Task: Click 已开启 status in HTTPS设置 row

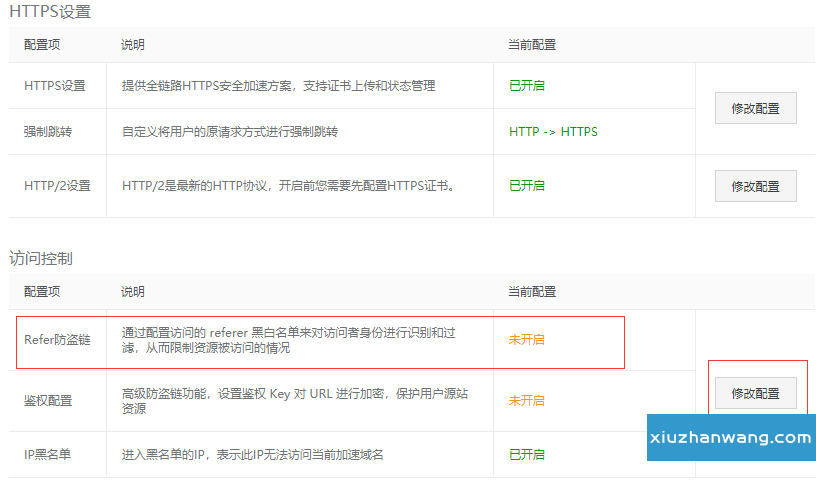Action: coord(527,86)
